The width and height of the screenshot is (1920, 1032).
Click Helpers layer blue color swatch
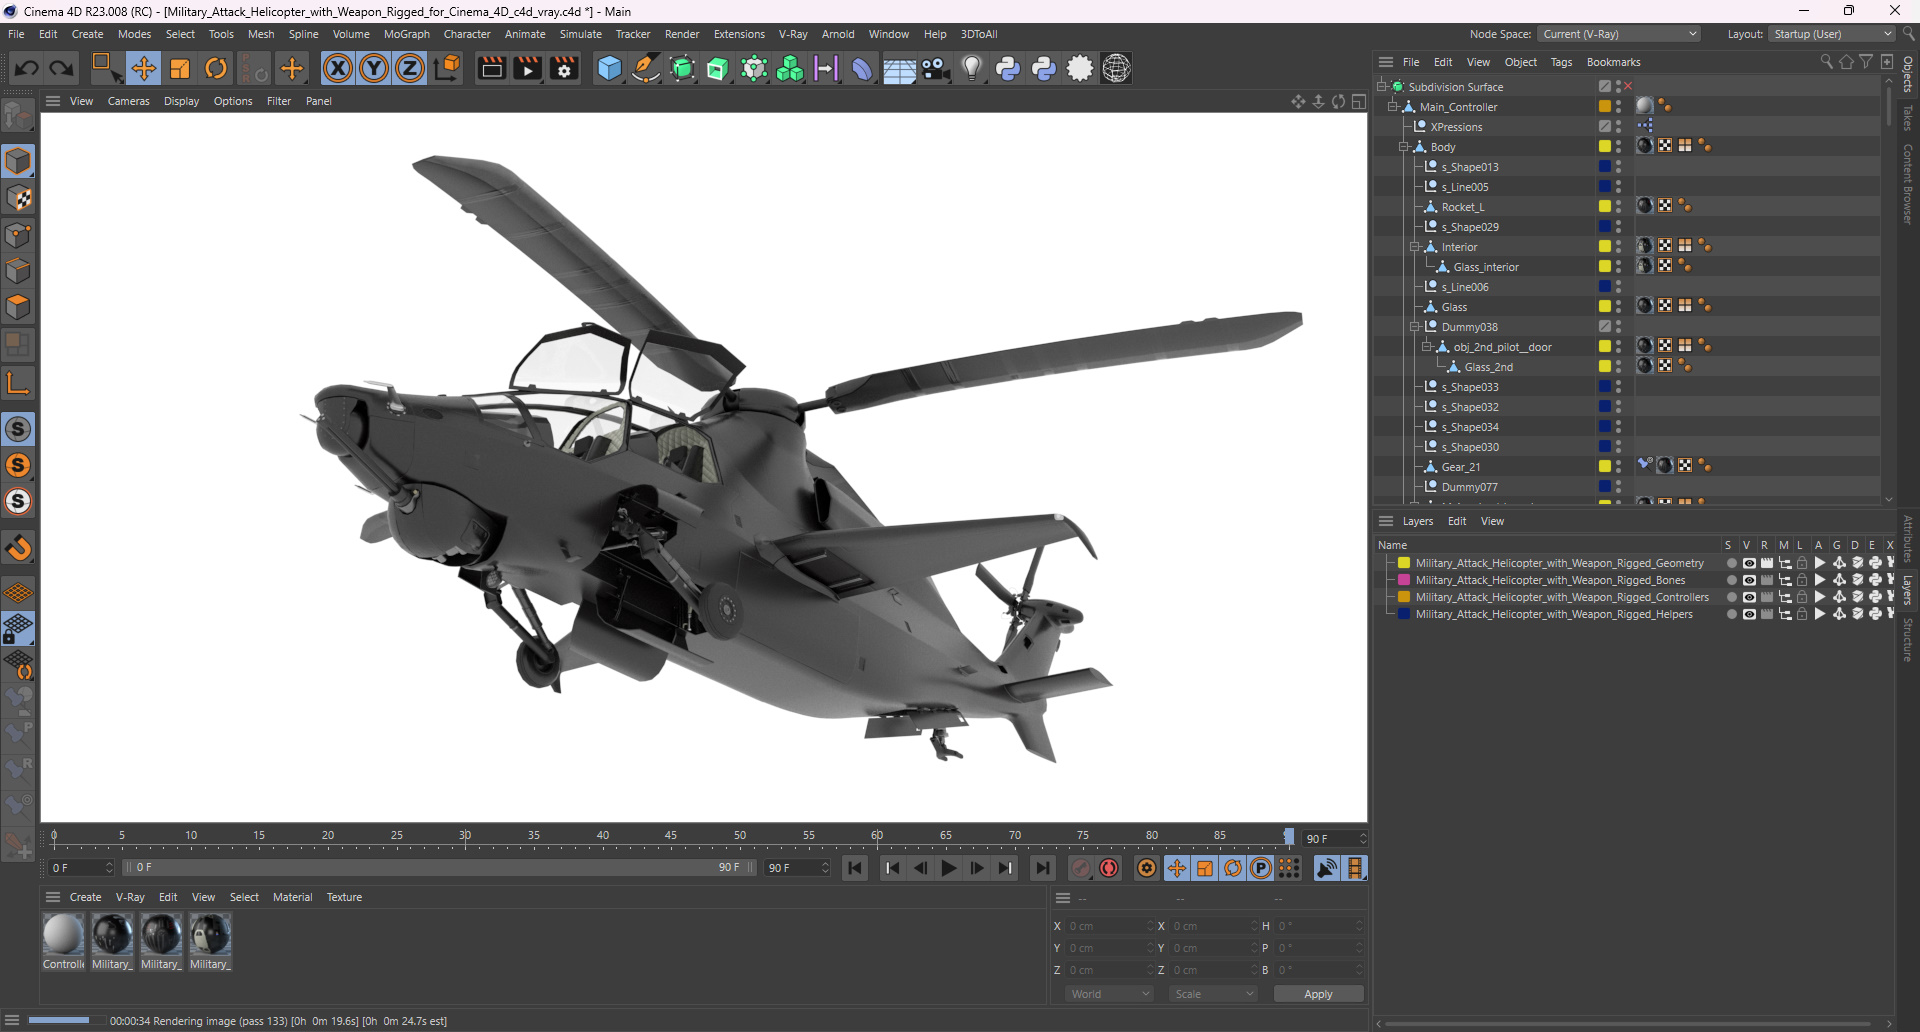[x=1404, y=614]
